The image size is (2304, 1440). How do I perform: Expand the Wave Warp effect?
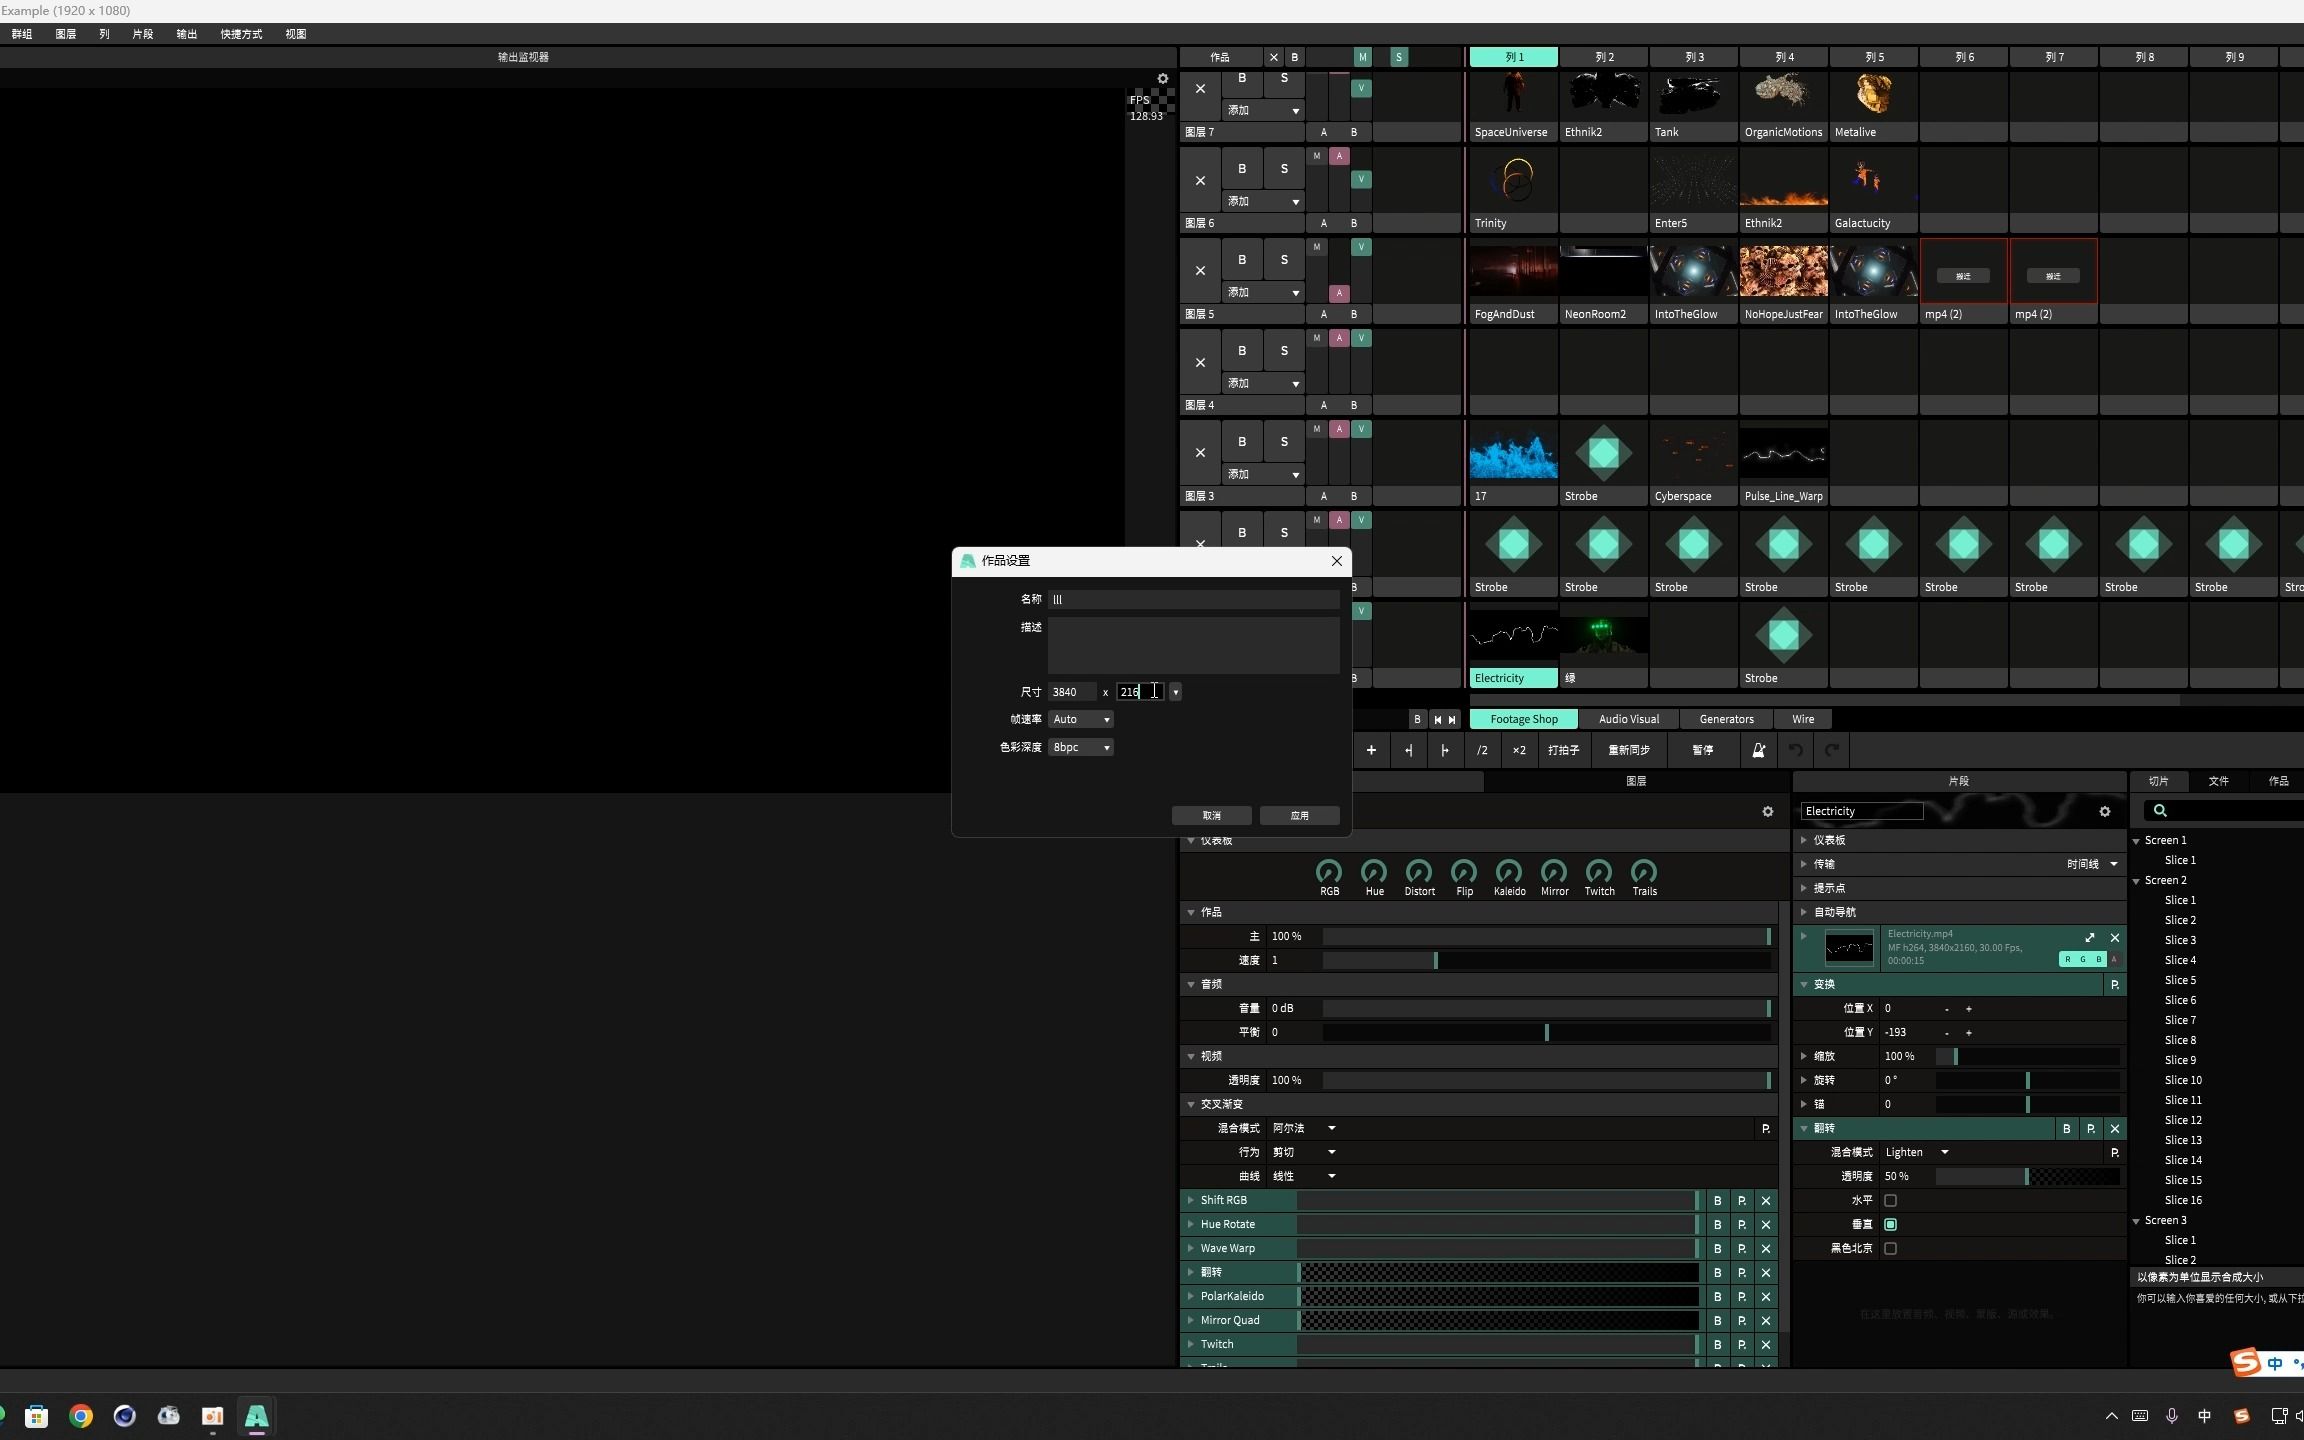pyautogui.click(x=1191, y=1249)
